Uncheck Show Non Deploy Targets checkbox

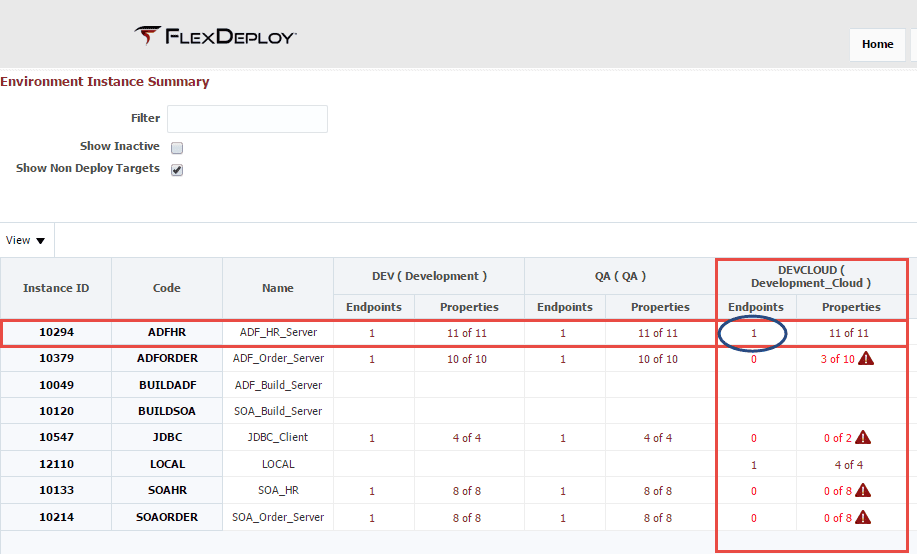[x=177, y=170]
